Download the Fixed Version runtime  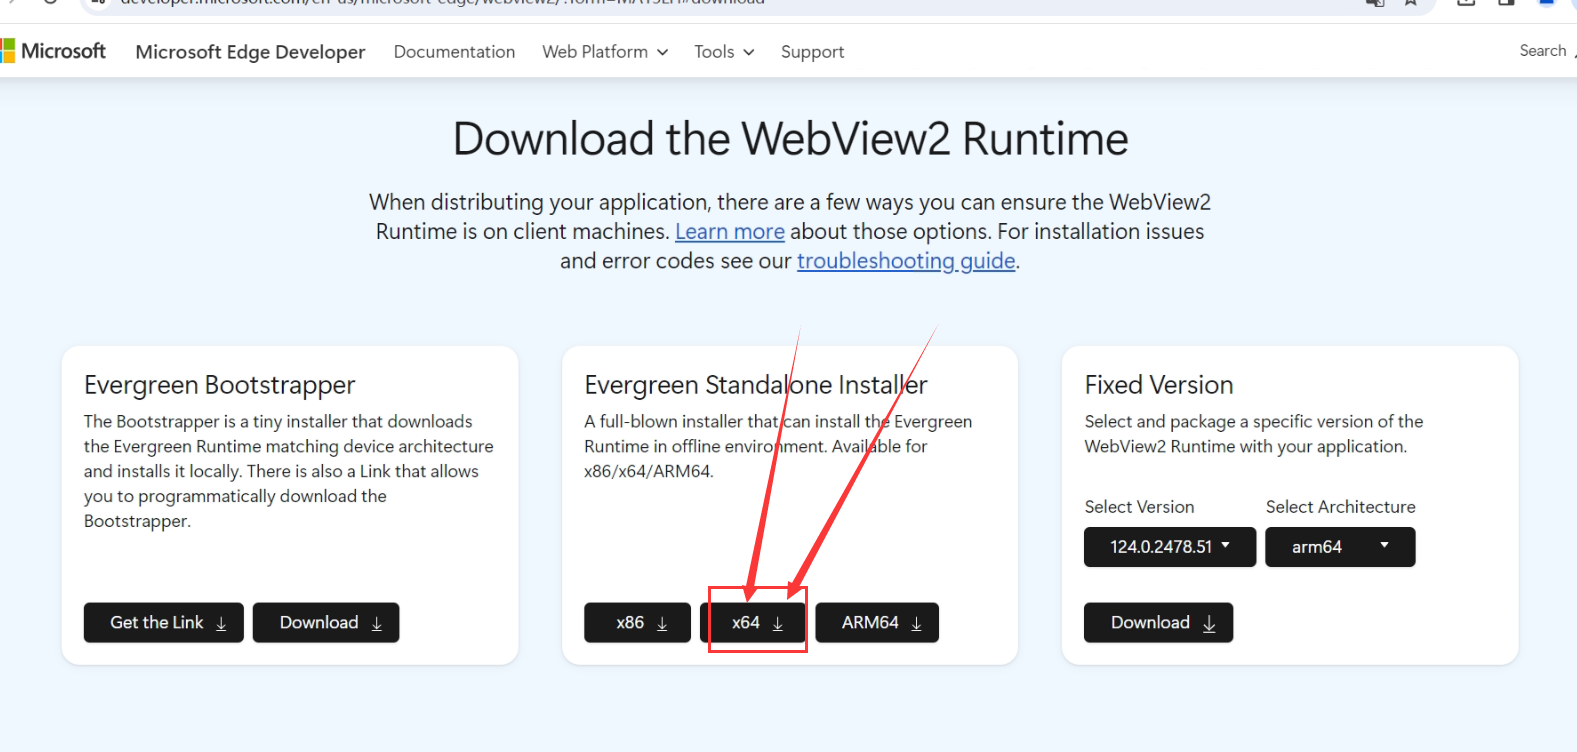tap(1158, 623)
